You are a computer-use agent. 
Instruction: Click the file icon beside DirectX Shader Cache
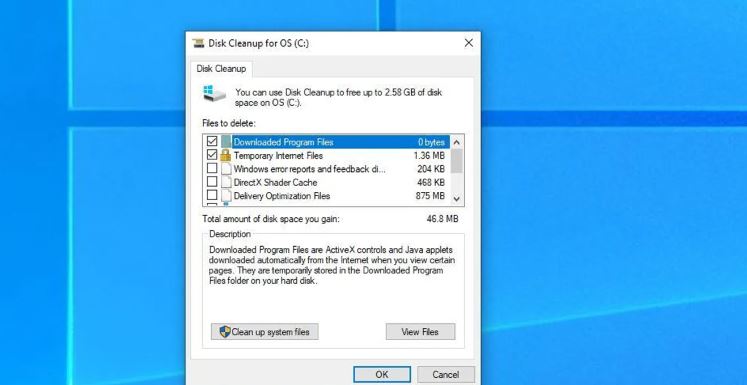(x=226, y=182)
